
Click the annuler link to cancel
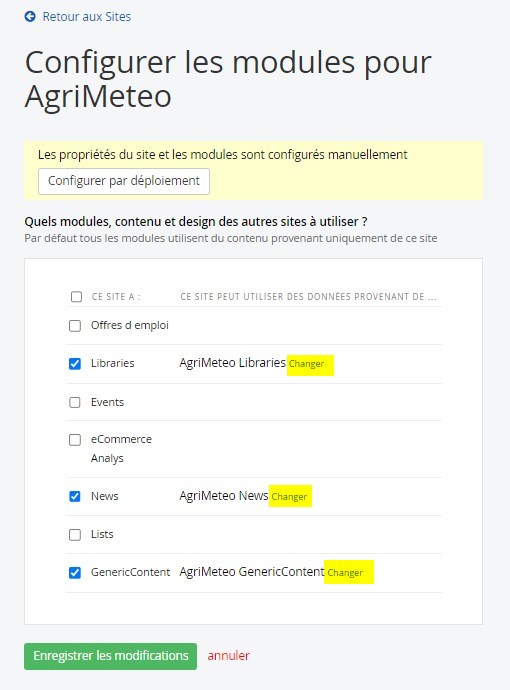pyautogui.click(x=228, y=656)
